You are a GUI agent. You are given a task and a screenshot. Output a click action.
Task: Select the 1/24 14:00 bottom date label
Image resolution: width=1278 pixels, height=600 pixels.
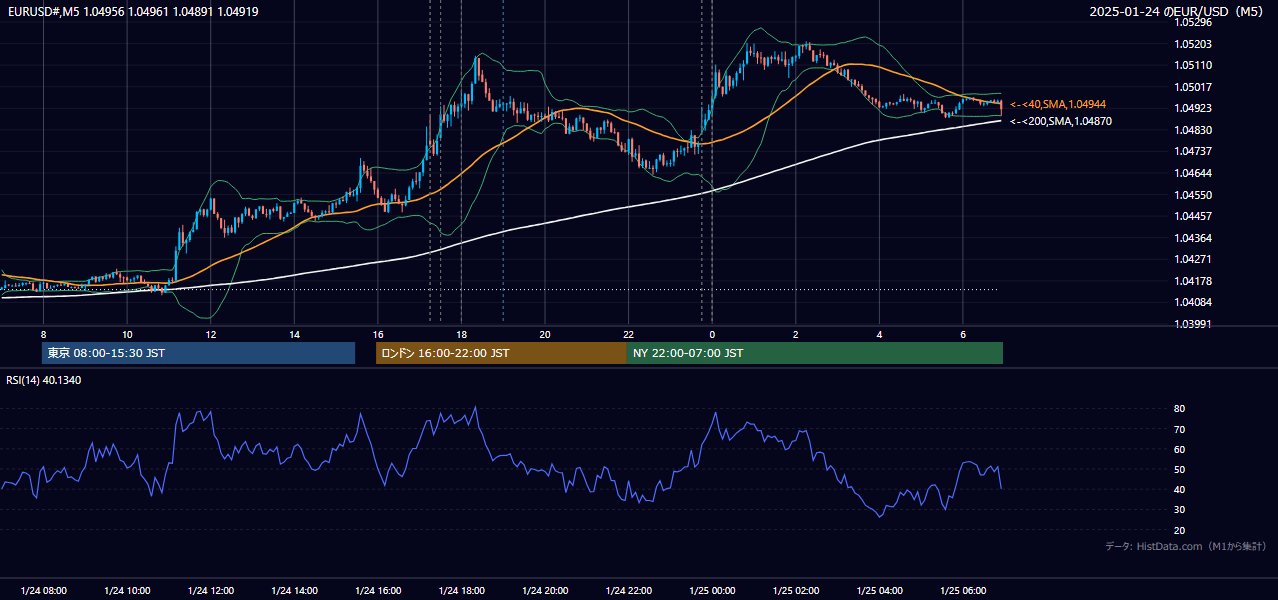(294, 591)
